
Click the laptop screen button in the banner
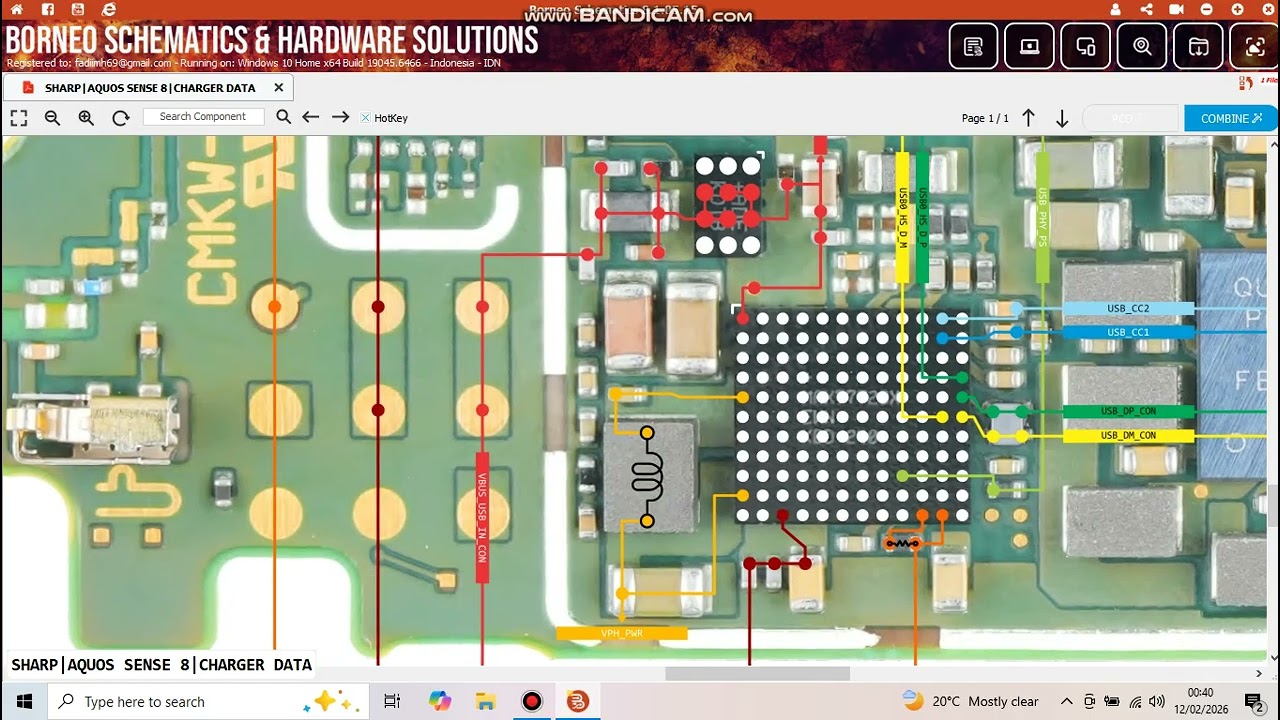click(1029, 46)
